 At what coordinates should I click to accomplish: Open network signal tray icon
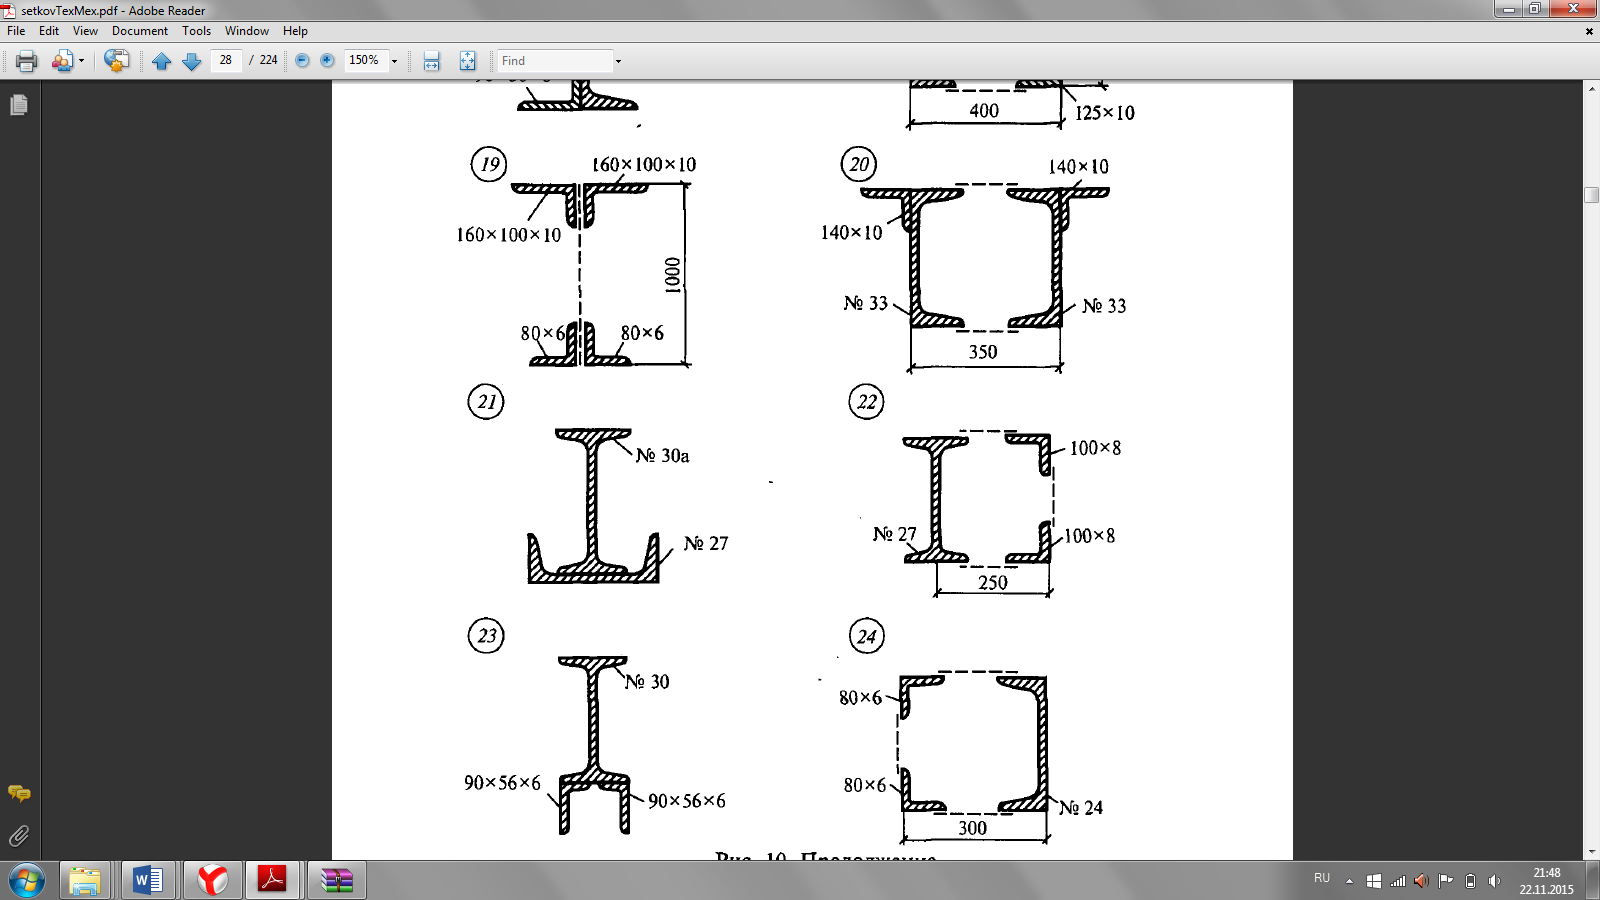pyautogui.click(x=1398, y=881)
